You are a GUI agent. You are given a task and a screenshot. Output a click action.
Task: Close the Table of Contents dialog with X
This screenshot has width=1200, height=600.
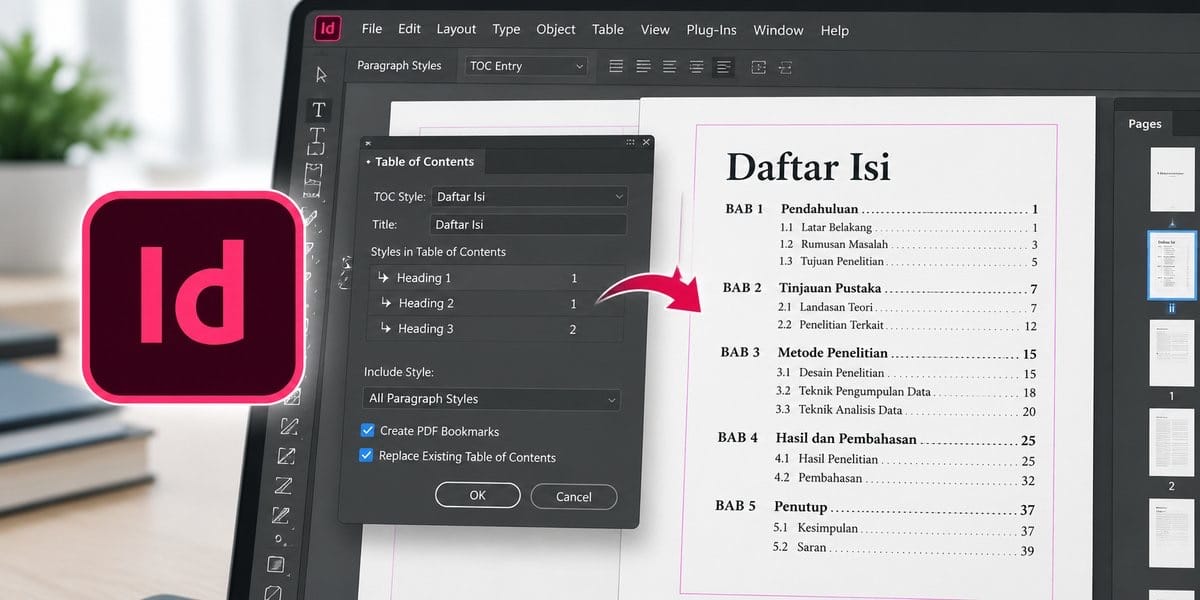pos(646,143)
